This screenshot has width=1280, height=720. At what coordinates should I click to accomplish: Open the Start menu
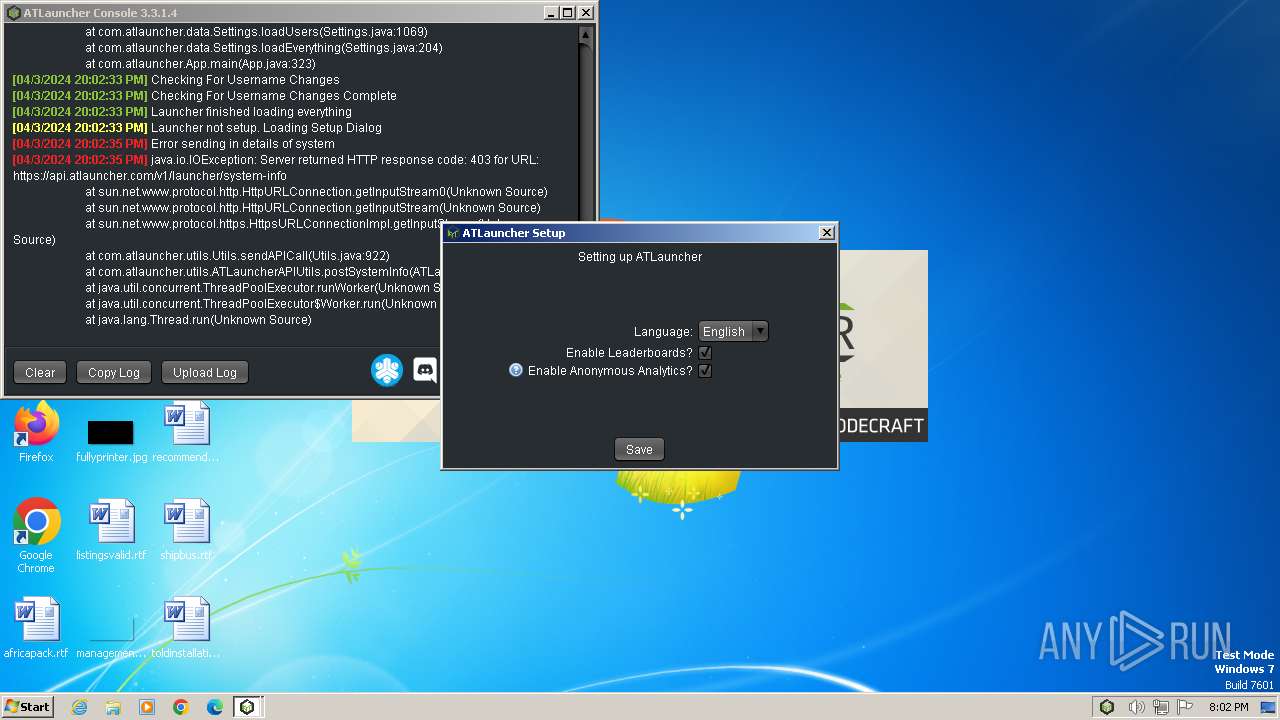click(x=28, y=707)
